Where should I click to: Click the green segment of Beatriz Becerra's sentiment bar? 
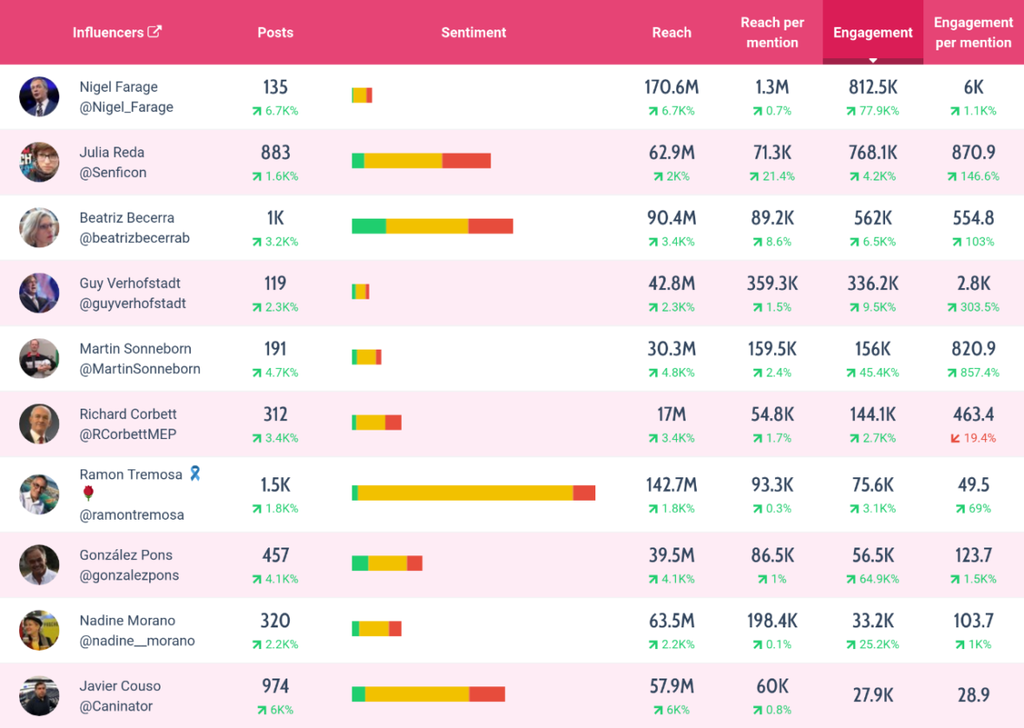point(369,226)
